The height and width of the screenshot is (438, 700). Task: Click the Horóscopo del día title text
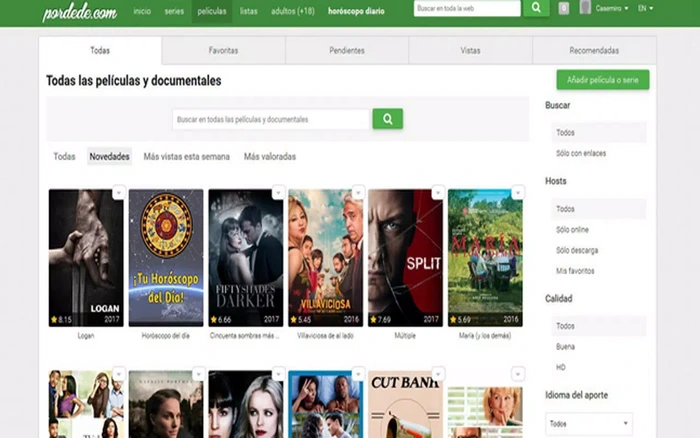point(166,336)
